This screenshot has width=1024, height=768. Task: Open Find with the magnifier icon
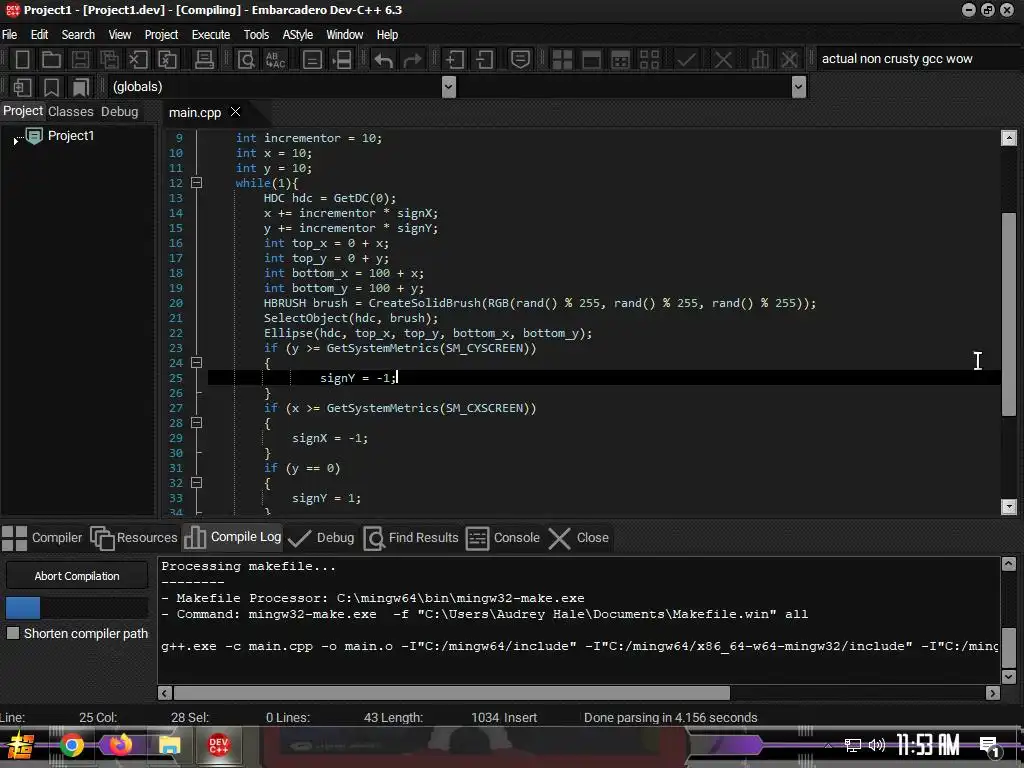(x=246, y=59)
